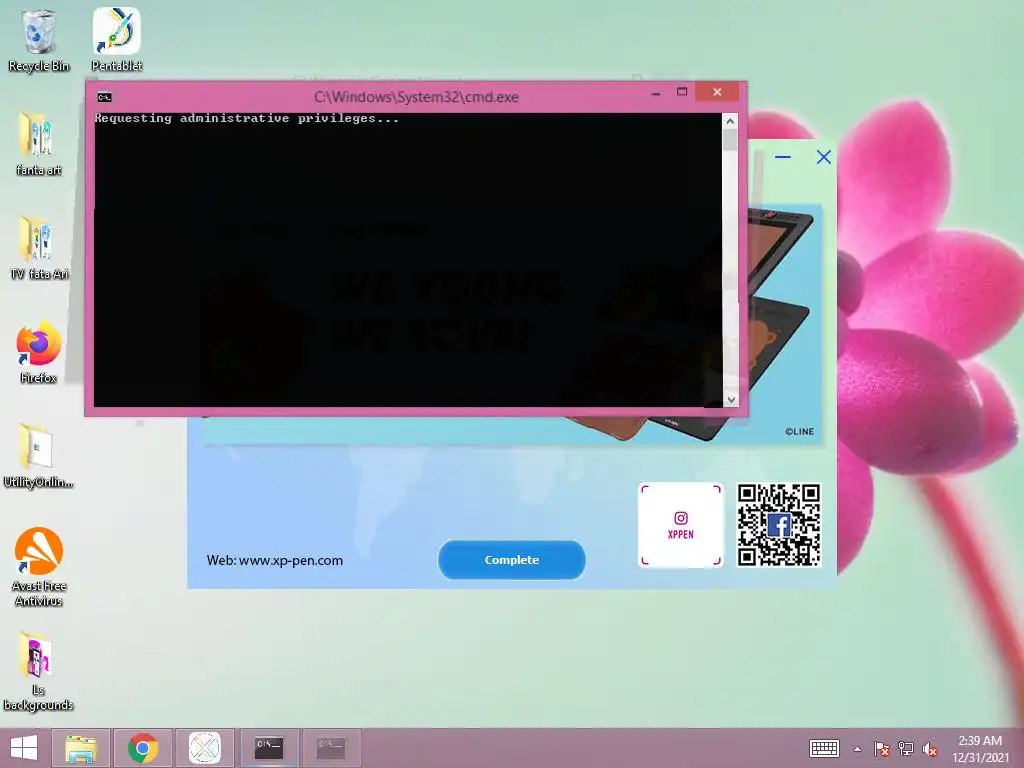This screenshot has height=768, width=1024.
Task: Open Avast Free Antivirus shortcut
Action: 39,567
